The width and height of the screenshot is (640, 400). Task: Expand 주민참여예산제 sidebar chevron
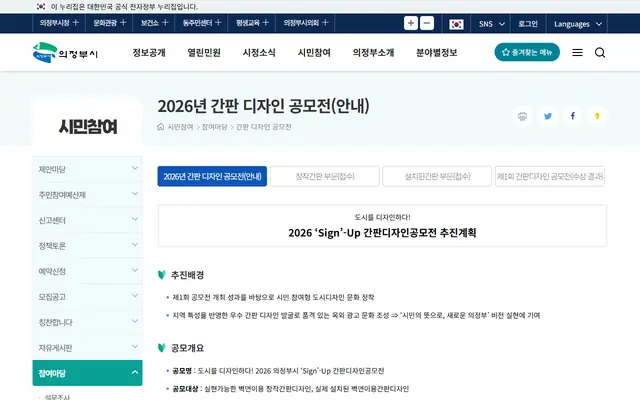tap(135, 193)
